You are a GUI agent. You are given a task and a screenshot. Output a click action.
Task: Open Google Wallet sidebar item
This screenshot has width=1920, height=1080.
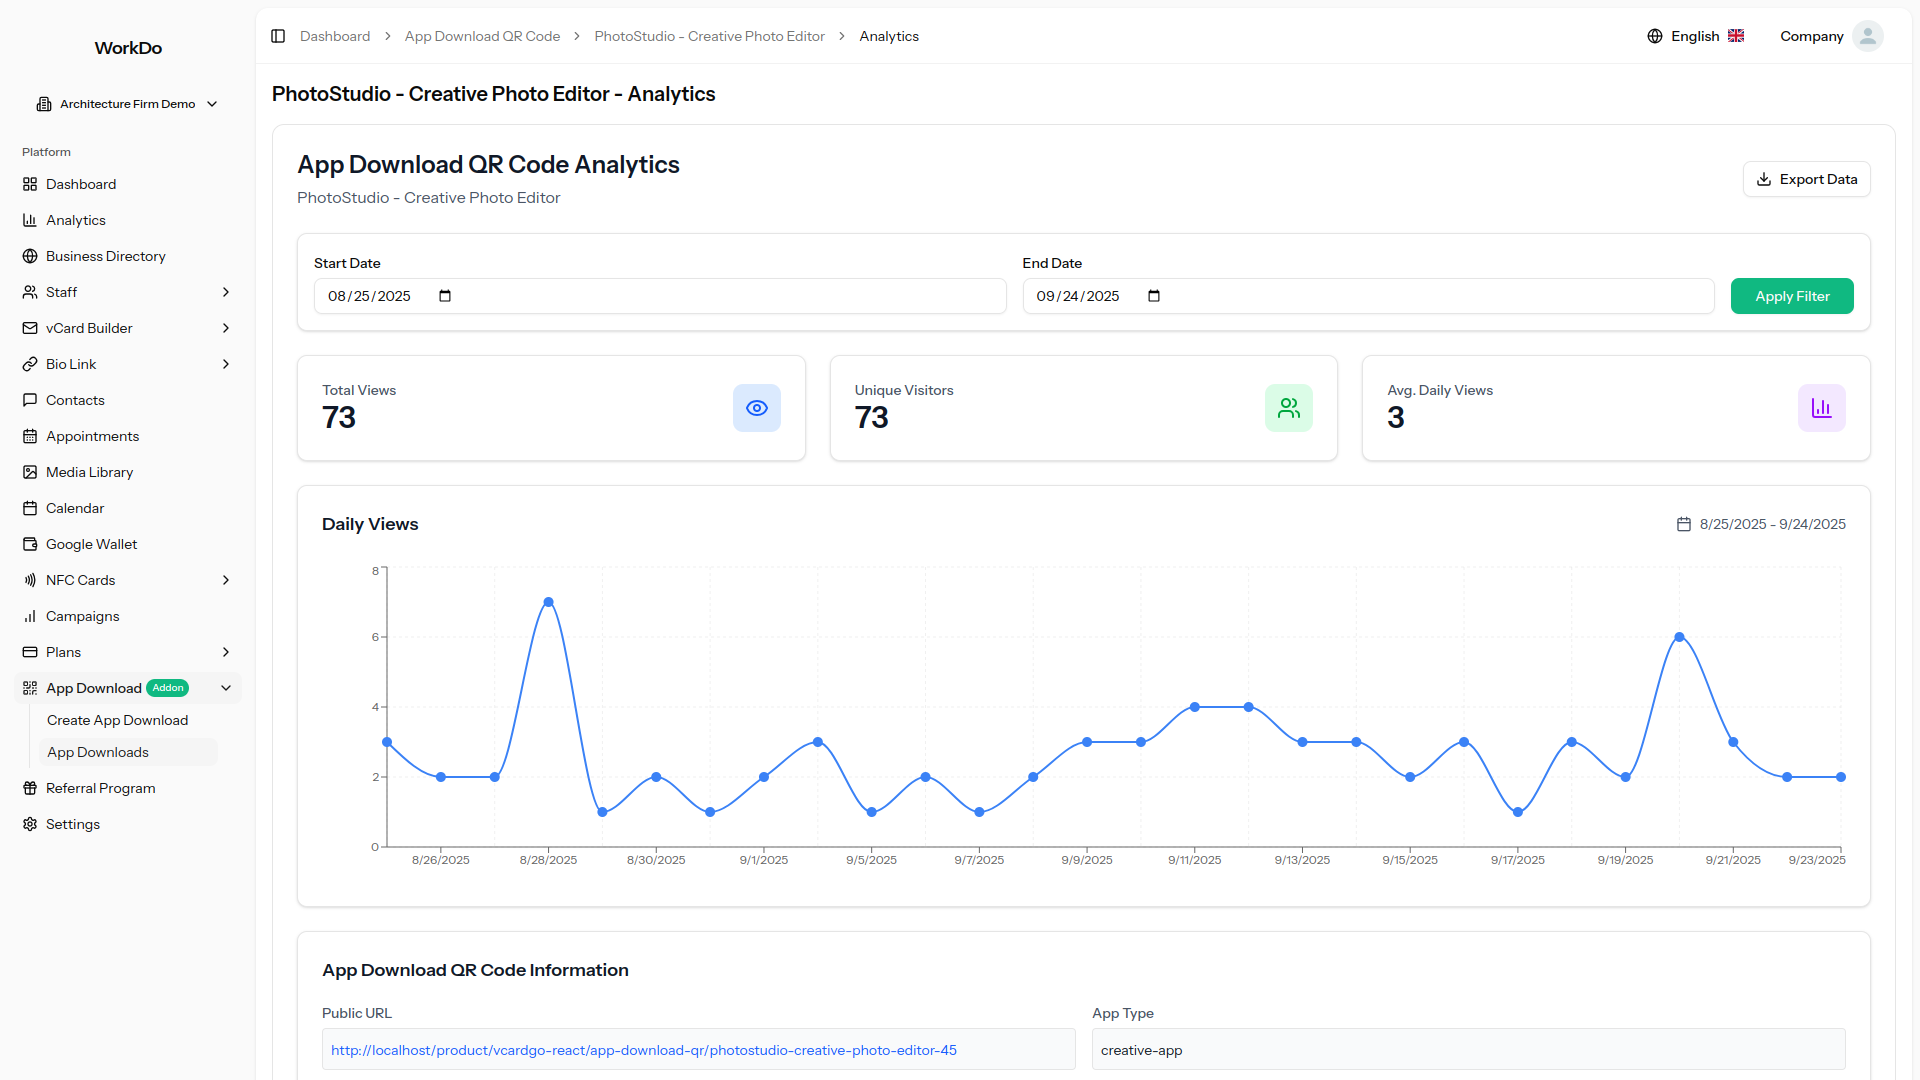91,544
